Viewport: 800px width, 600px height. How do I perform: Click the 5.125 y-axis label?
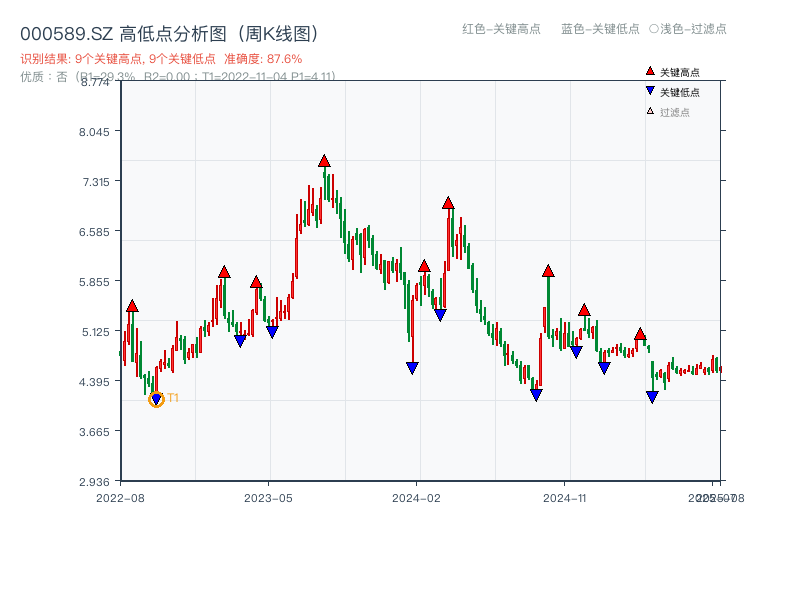point(96,332)
